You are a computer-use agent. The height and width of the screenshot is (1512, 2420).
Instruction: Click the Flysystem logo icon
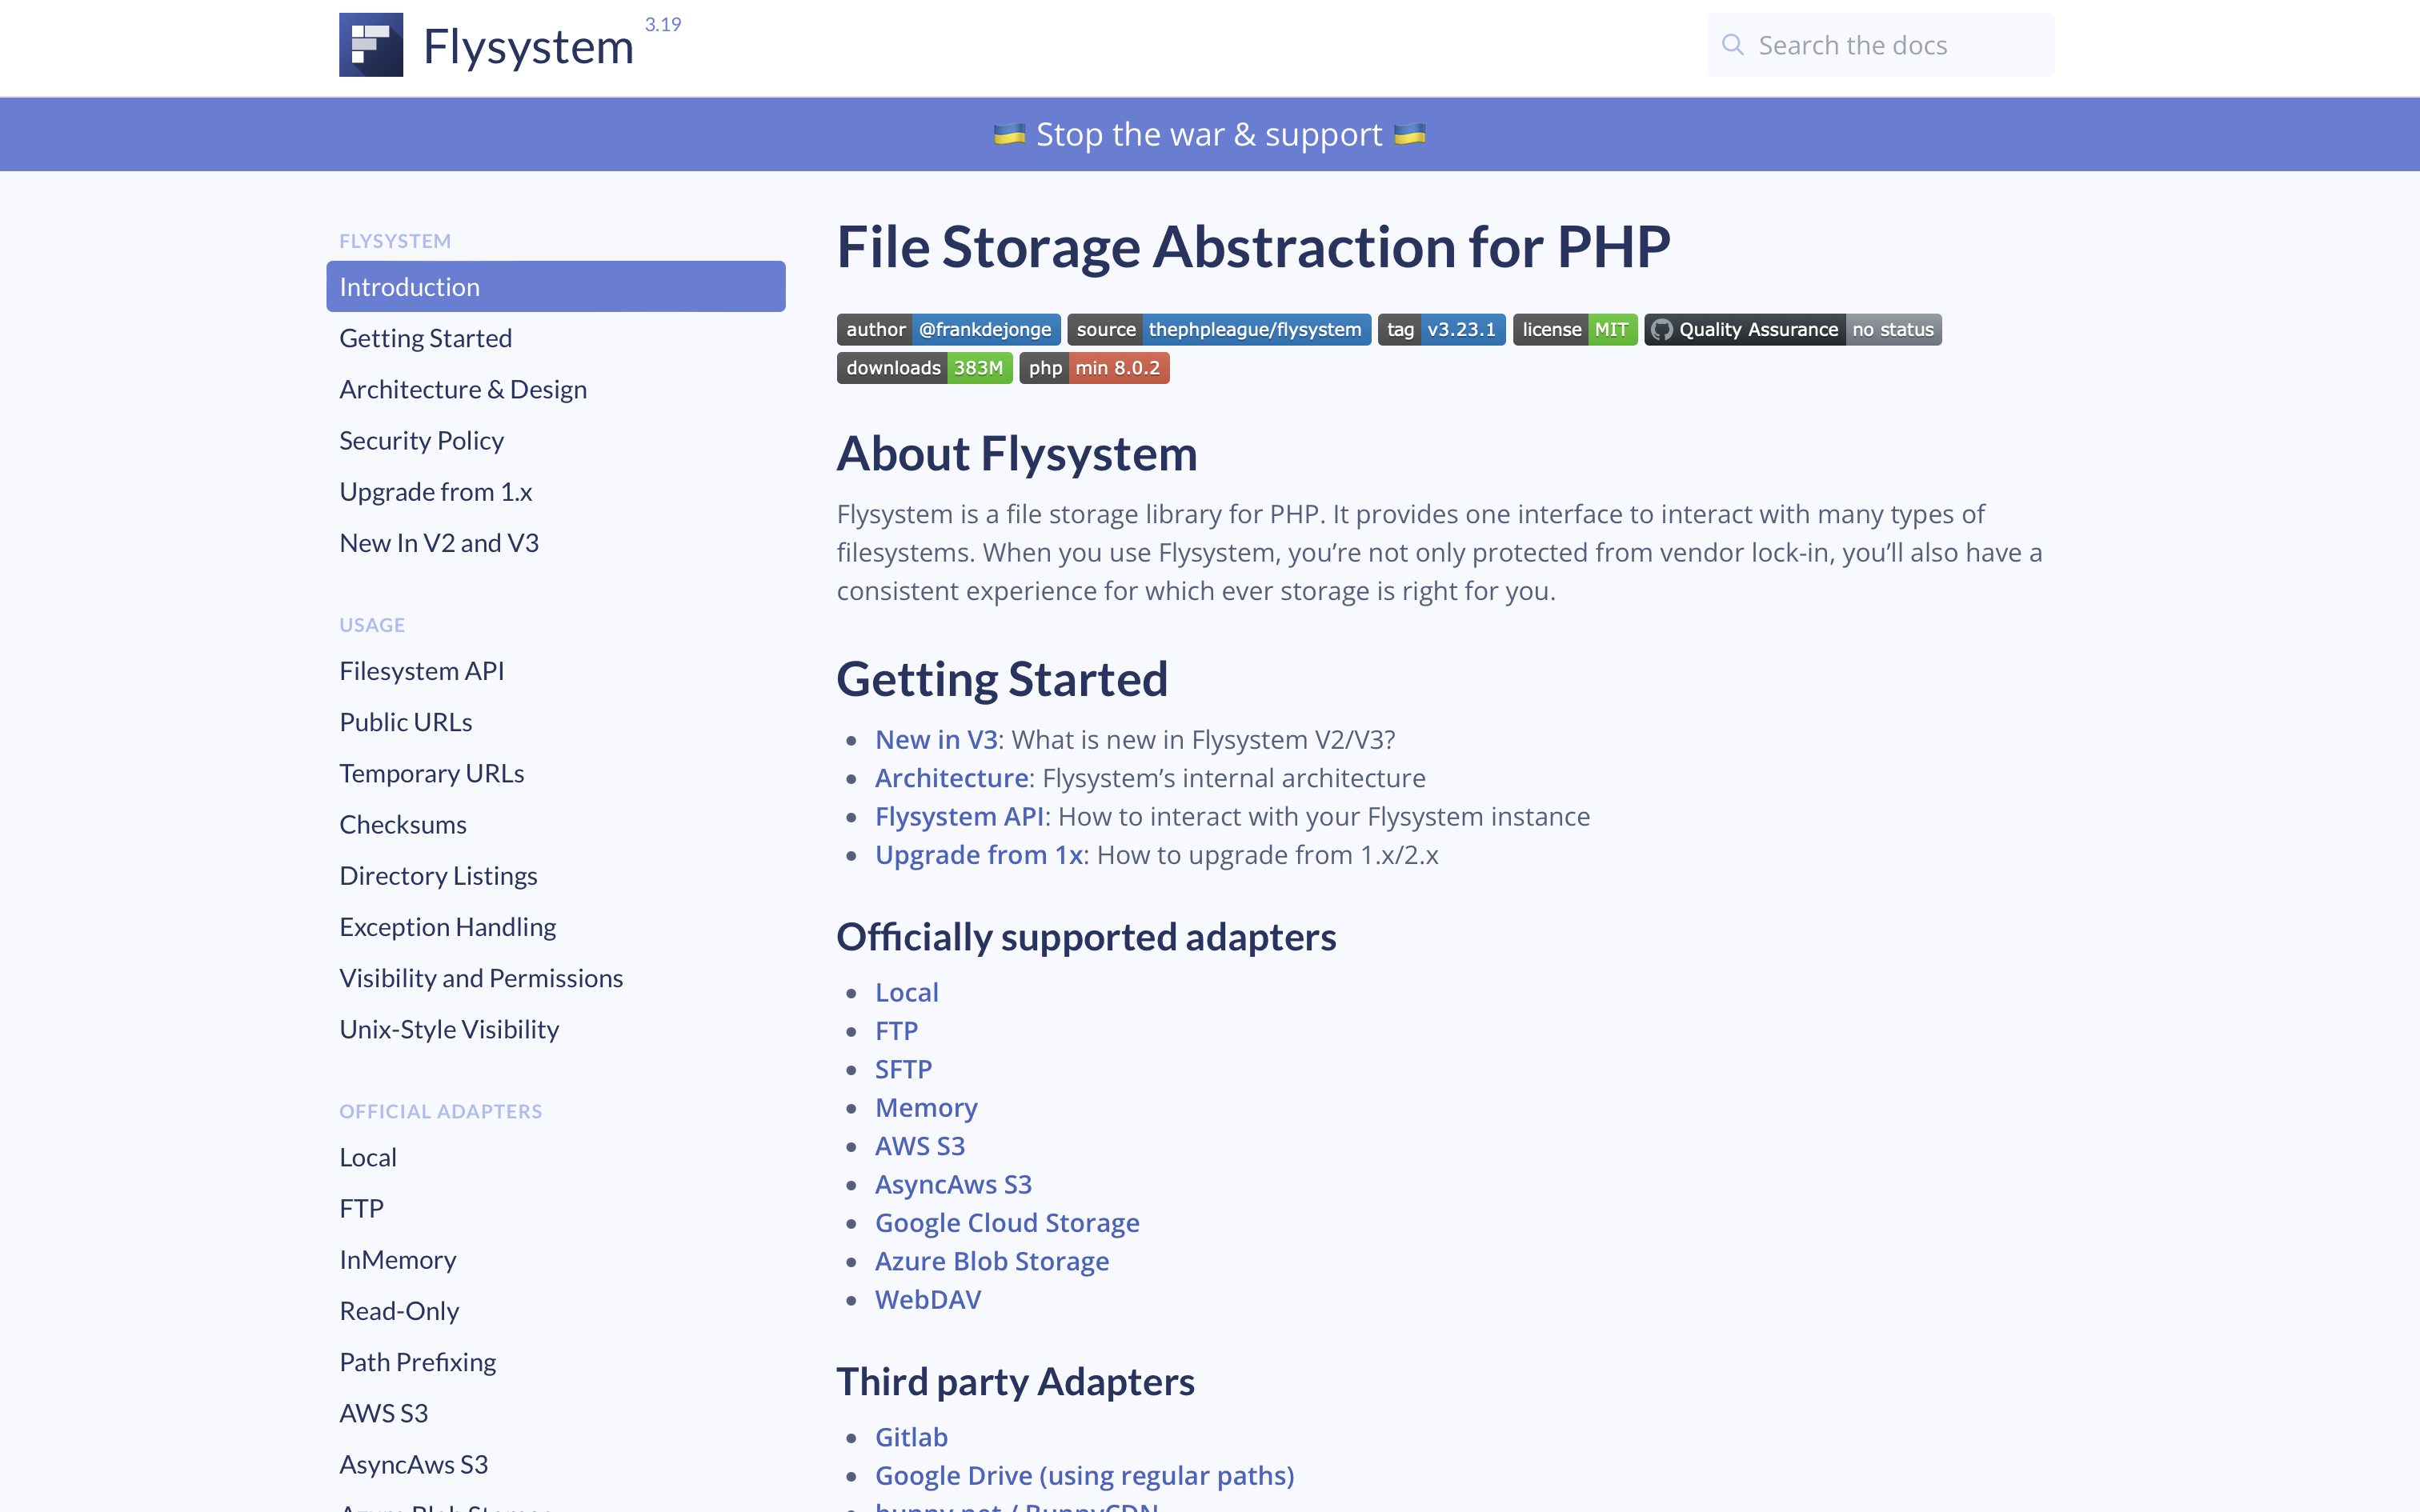pyautogui.click(x=373, y=43)
